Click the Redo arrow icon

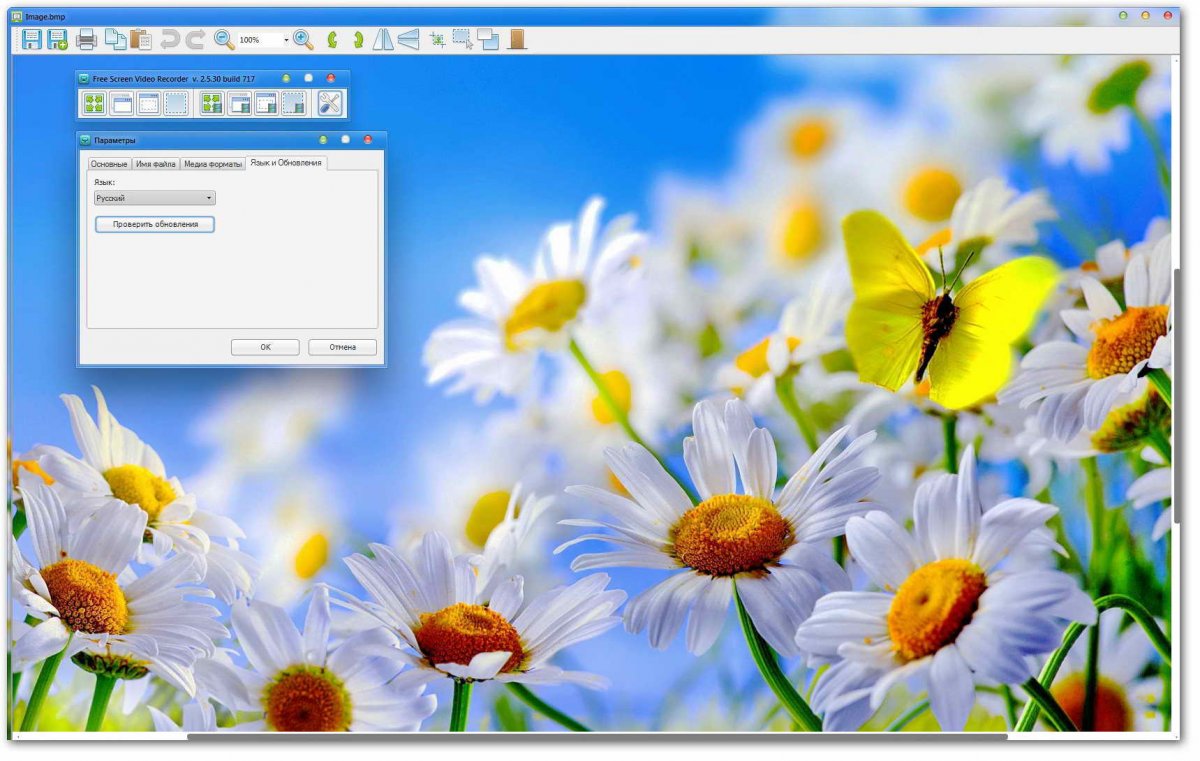click(x=195, y=40)
